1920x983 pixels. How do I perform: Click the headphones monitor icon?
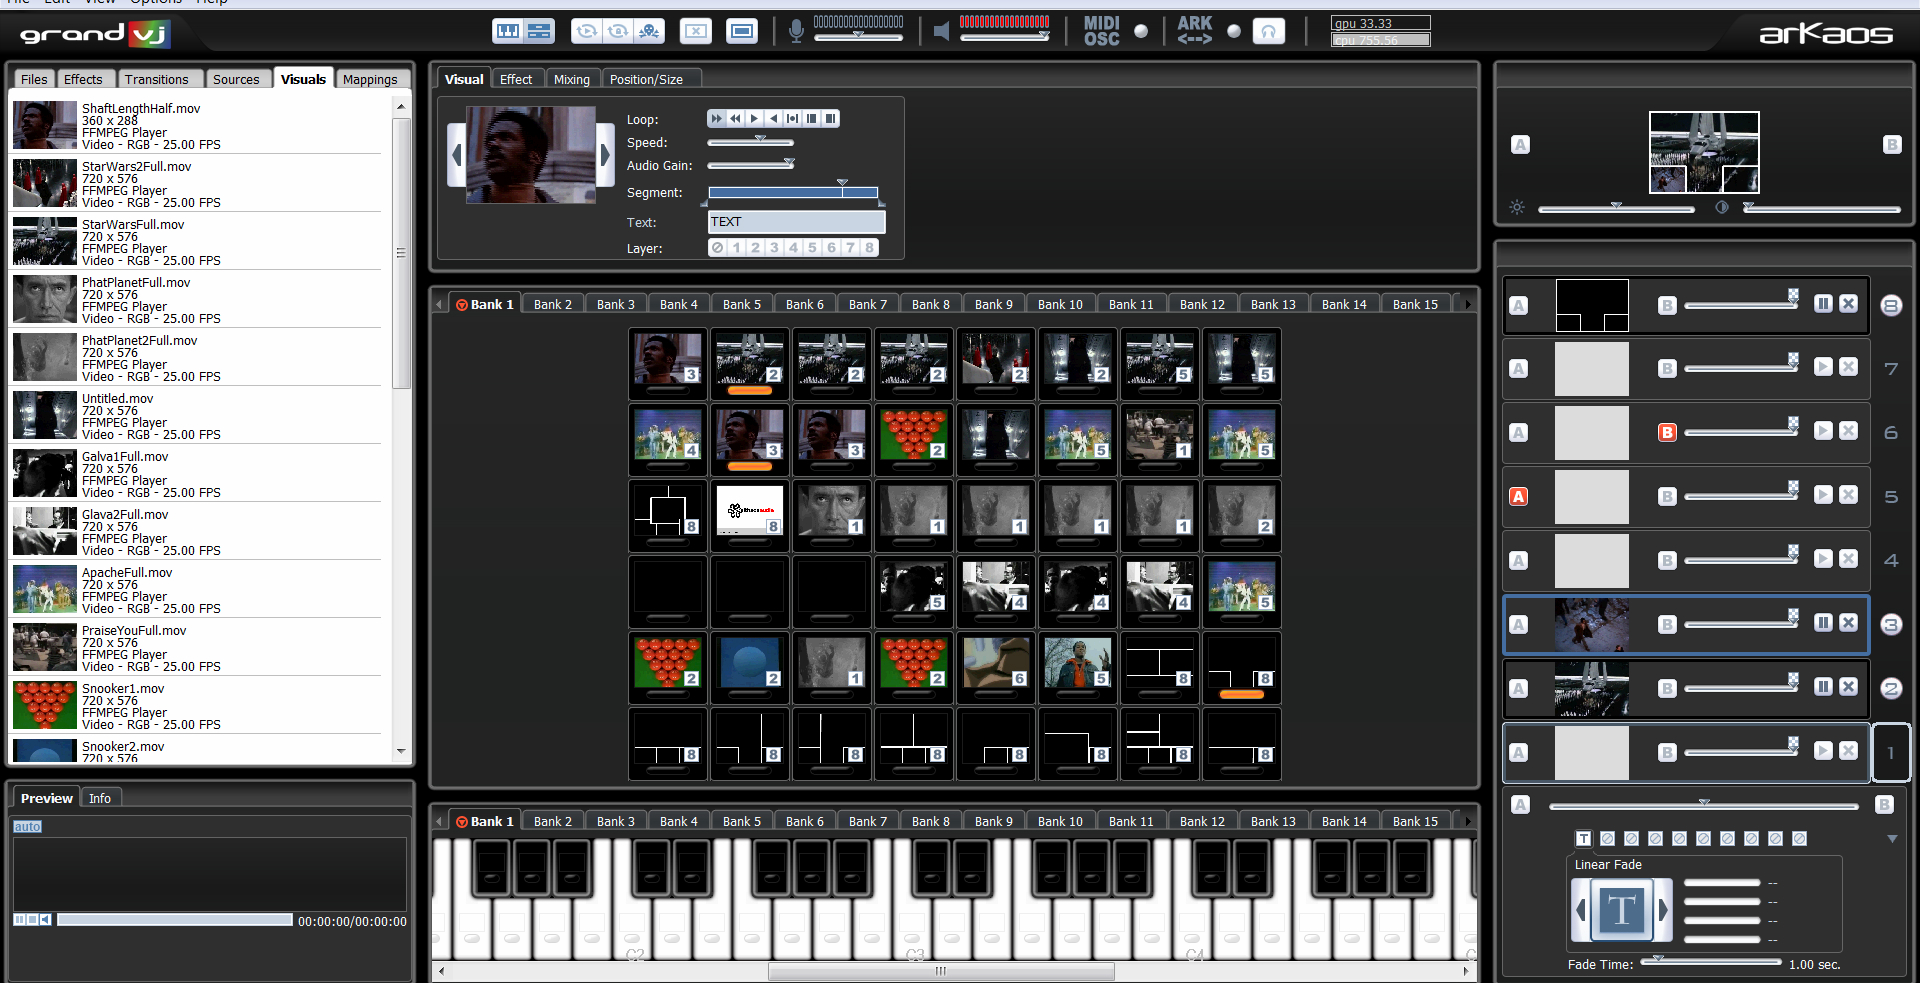[1268, 31]
